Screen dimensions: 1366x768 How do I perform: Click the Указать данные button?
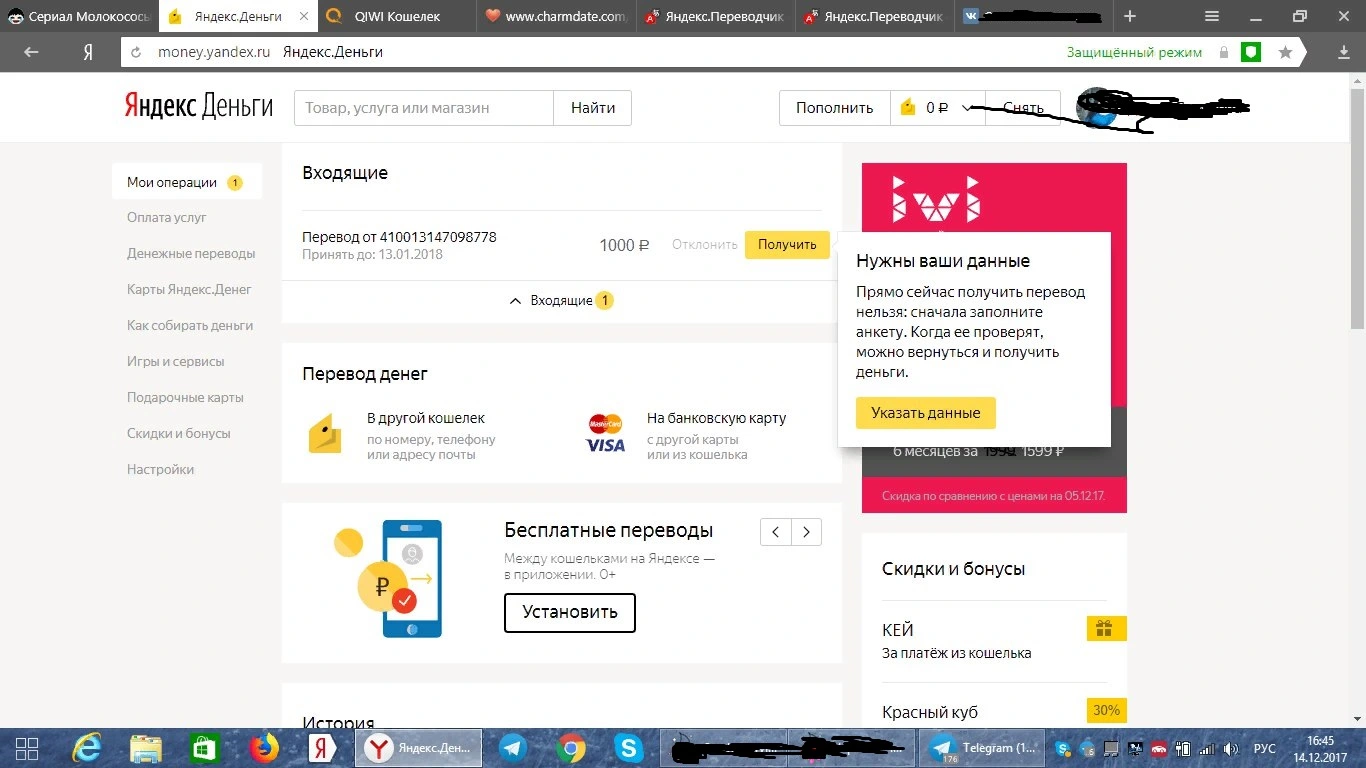(x=926, y=413)
